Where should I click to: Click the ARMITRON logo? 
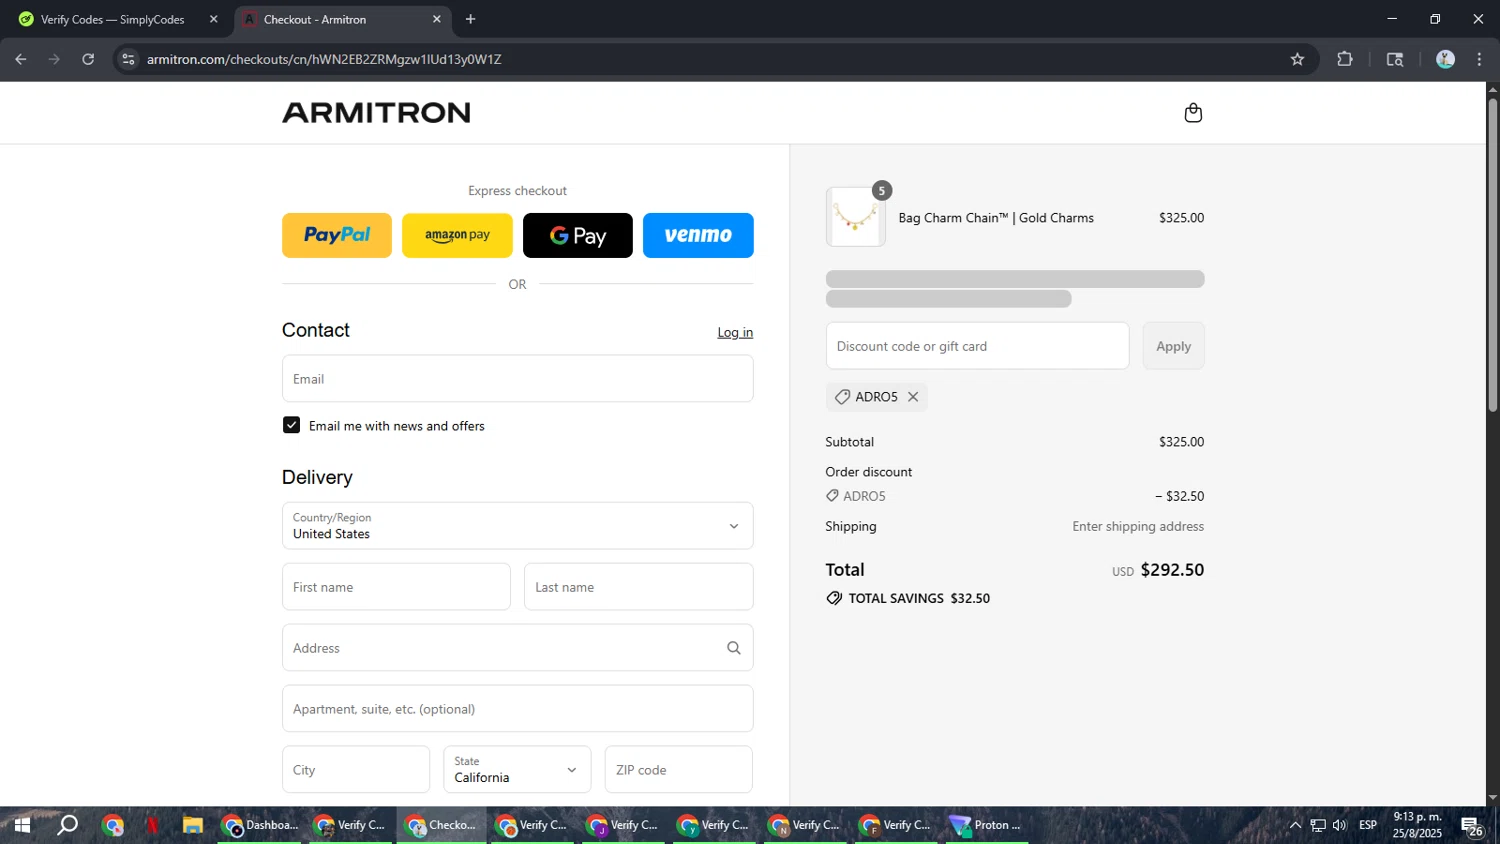(376, 112)
